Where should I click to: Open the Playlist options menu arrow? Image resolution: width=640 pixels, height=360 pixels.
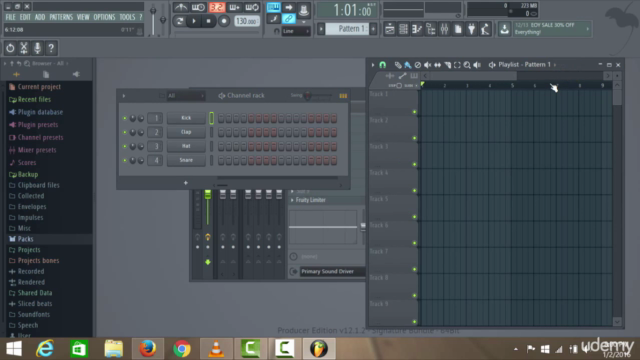click(x=373, y=64)
